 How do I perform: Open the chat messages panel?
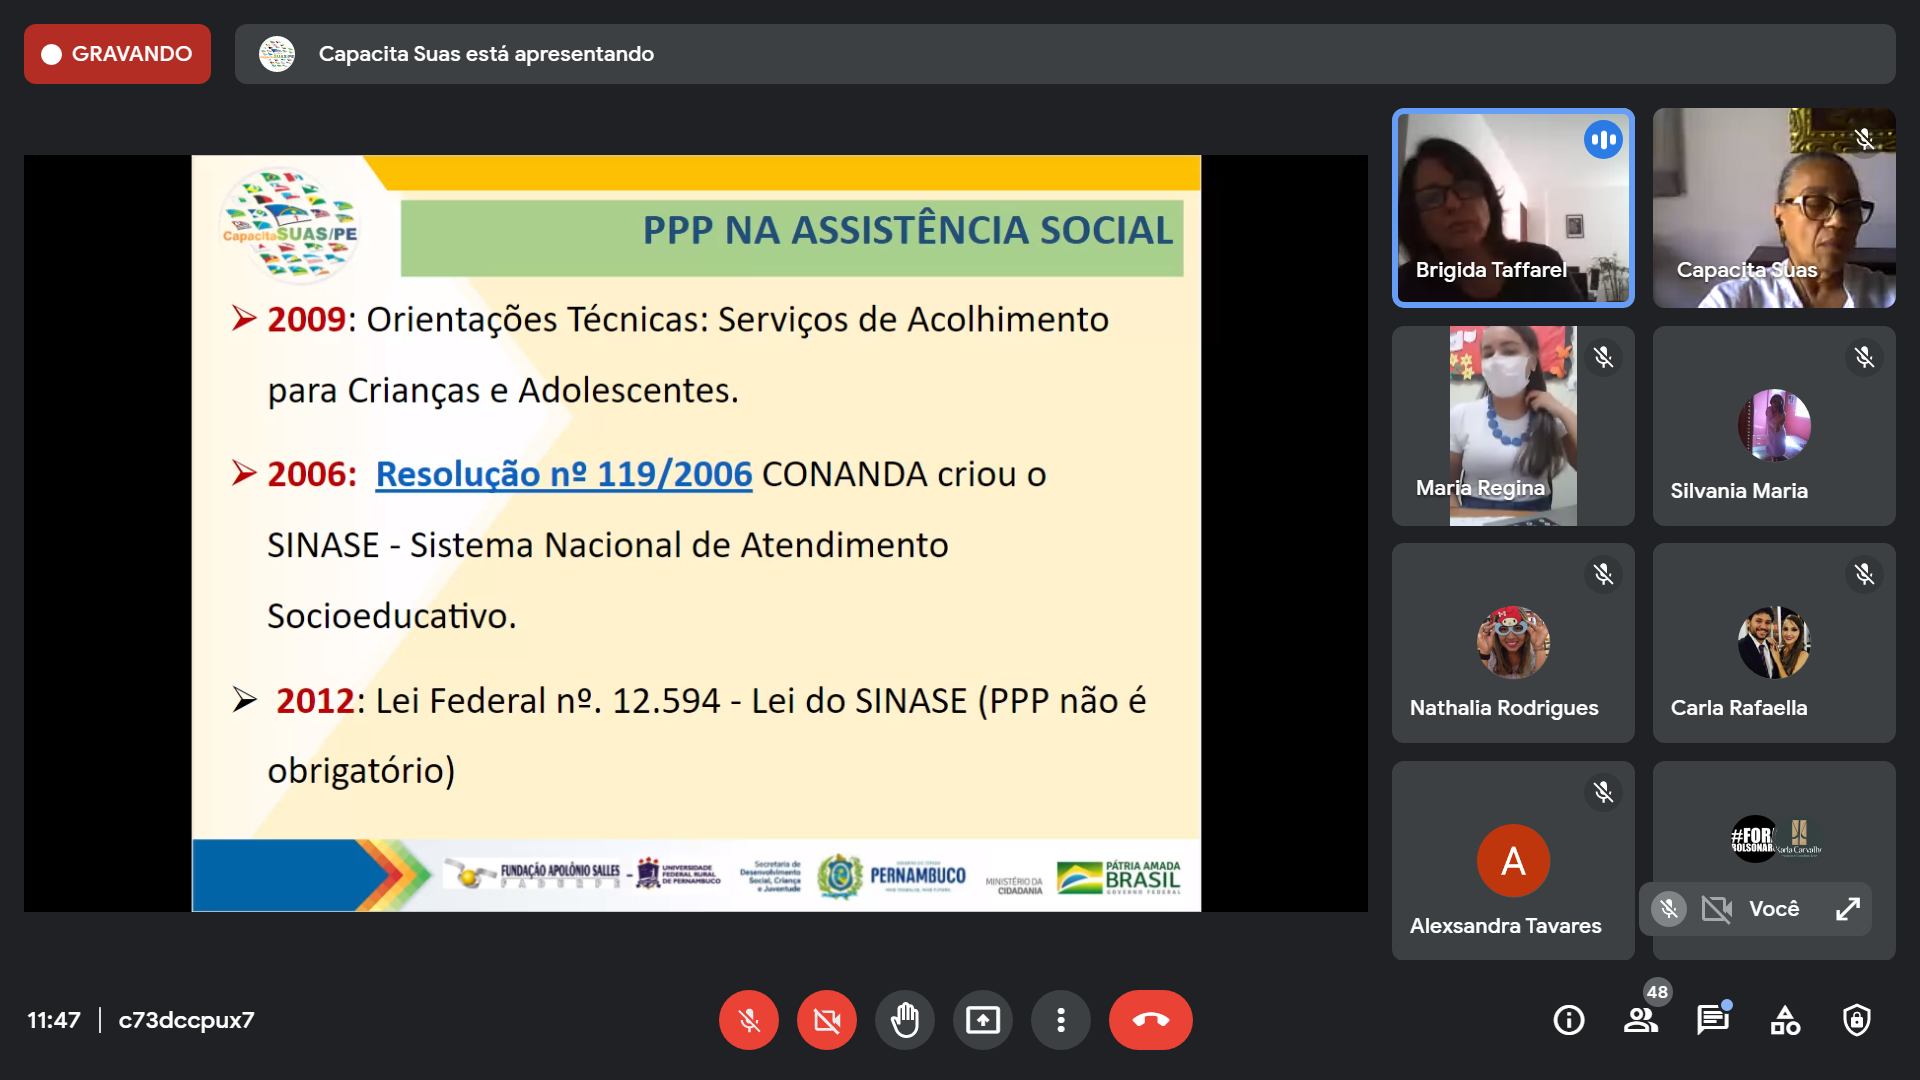pos(1712,1020)
